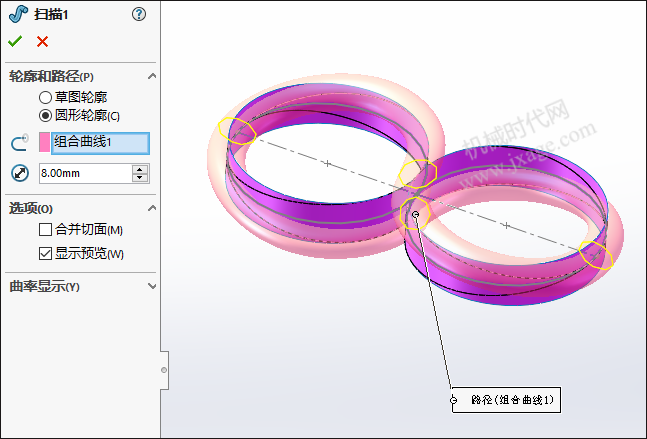Viewport: 647px width, 439px height.
Task: Click the diameter icon beside 8.00mm
Action: click(x=20, y=173)
